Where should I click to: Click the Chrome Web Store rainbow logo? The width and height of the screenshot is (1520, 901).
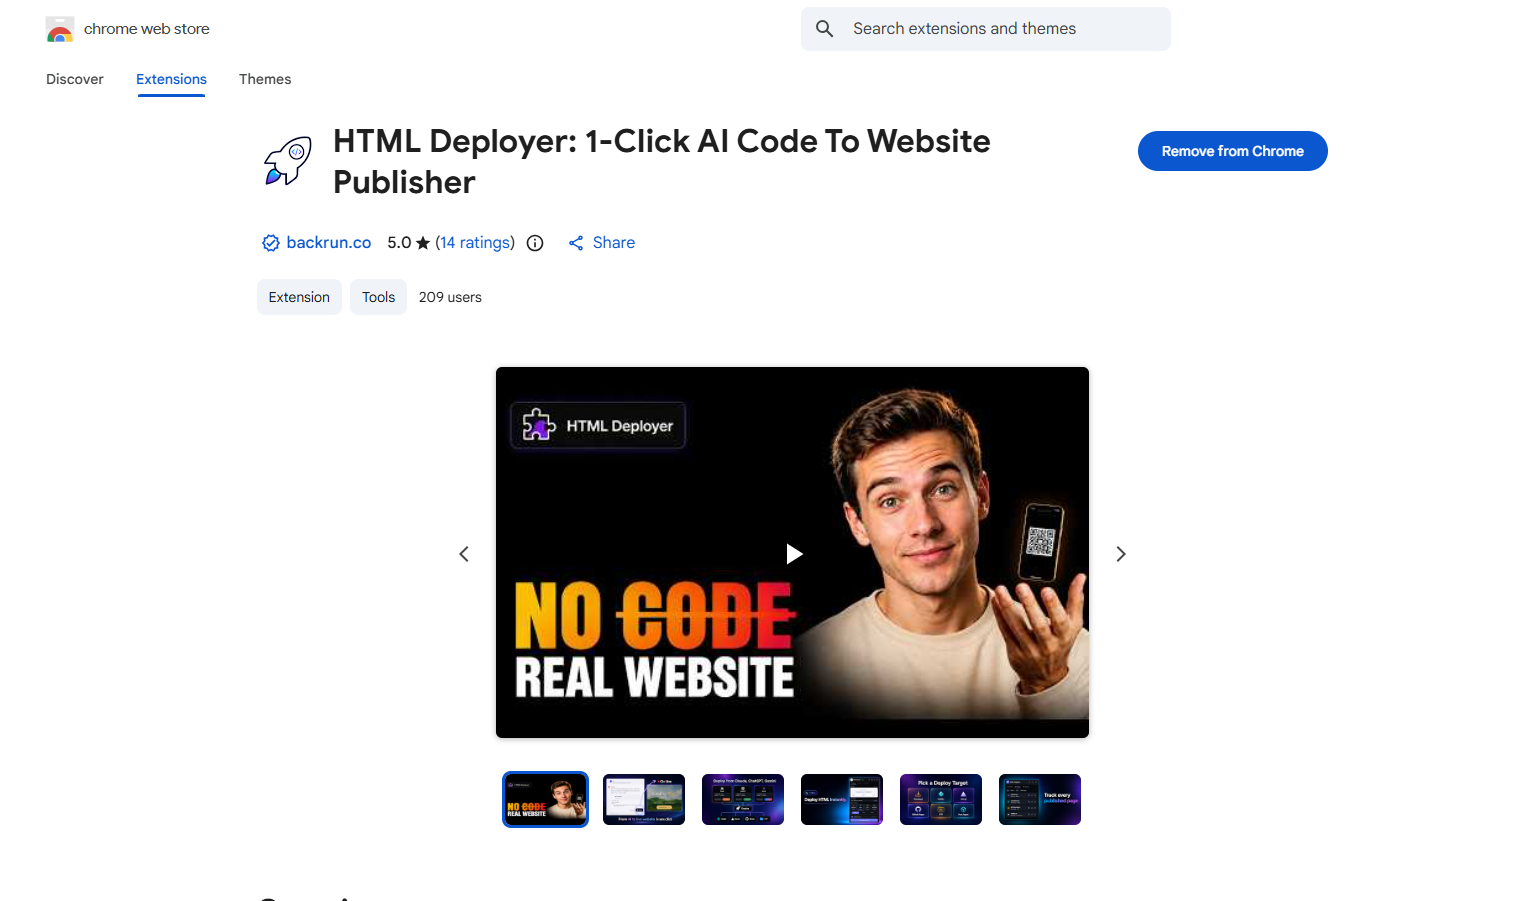60,29
